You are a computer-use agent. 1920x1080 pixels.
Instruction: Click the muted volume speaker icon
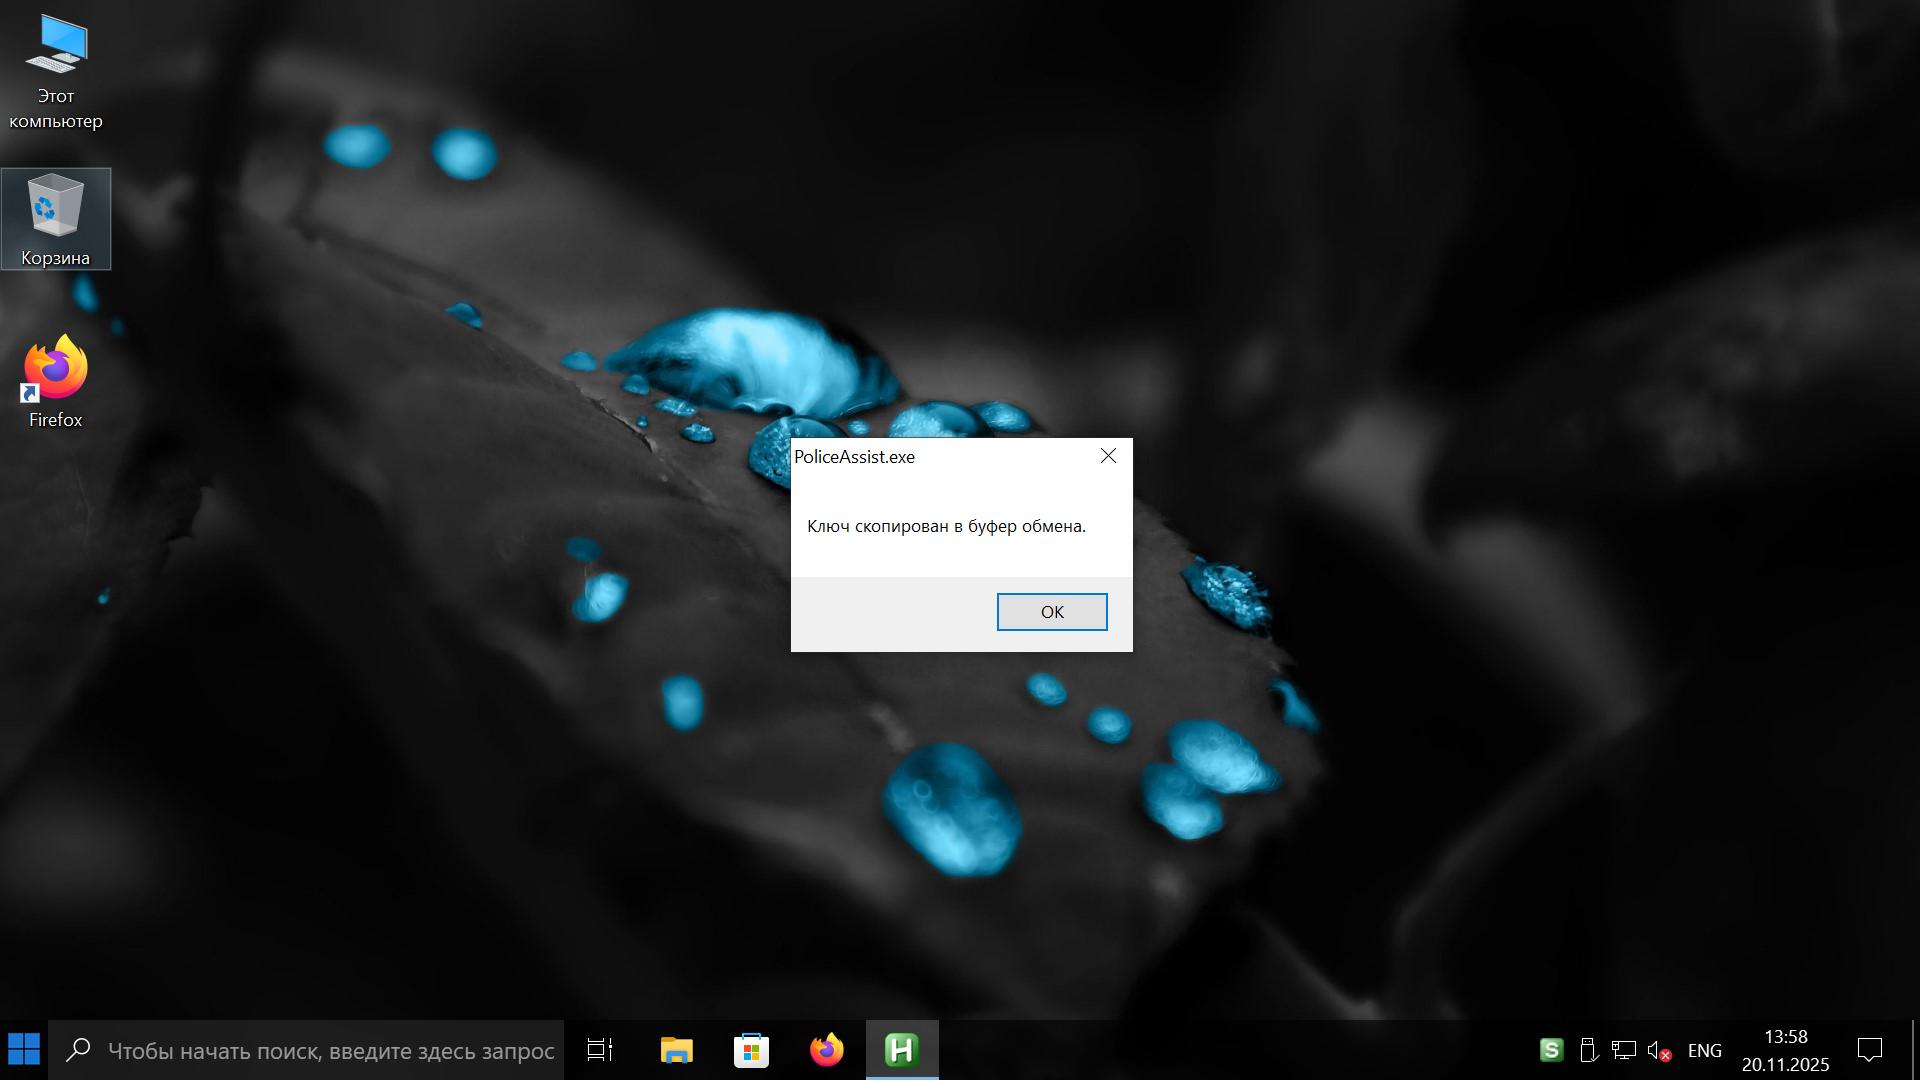(1659, 1050)
